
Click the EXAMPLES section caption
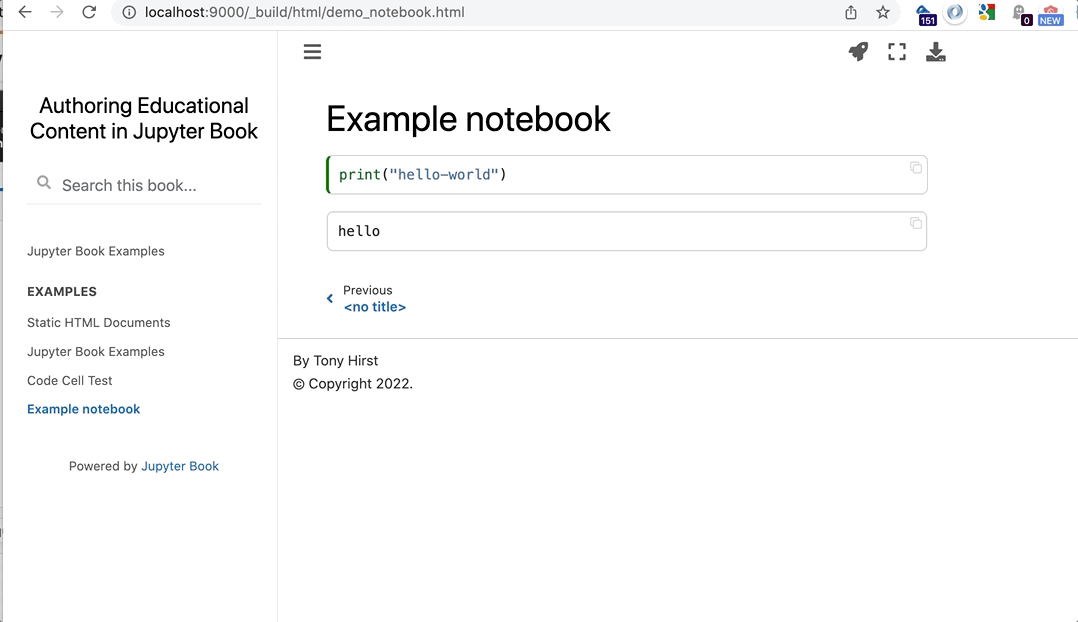click(x=62, y=291)
